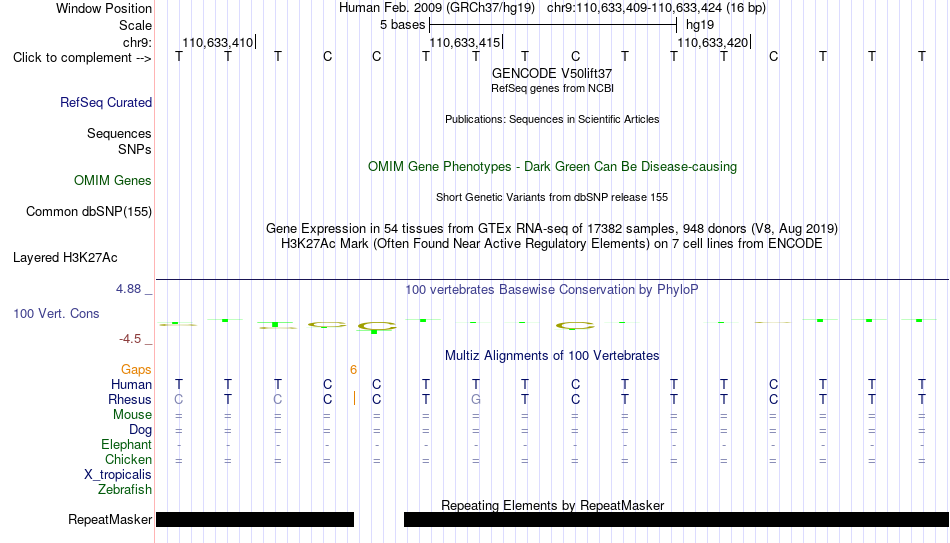950x543 pixels.
Task: Click the GTEx Gene Expression track title
Action: 552,228
